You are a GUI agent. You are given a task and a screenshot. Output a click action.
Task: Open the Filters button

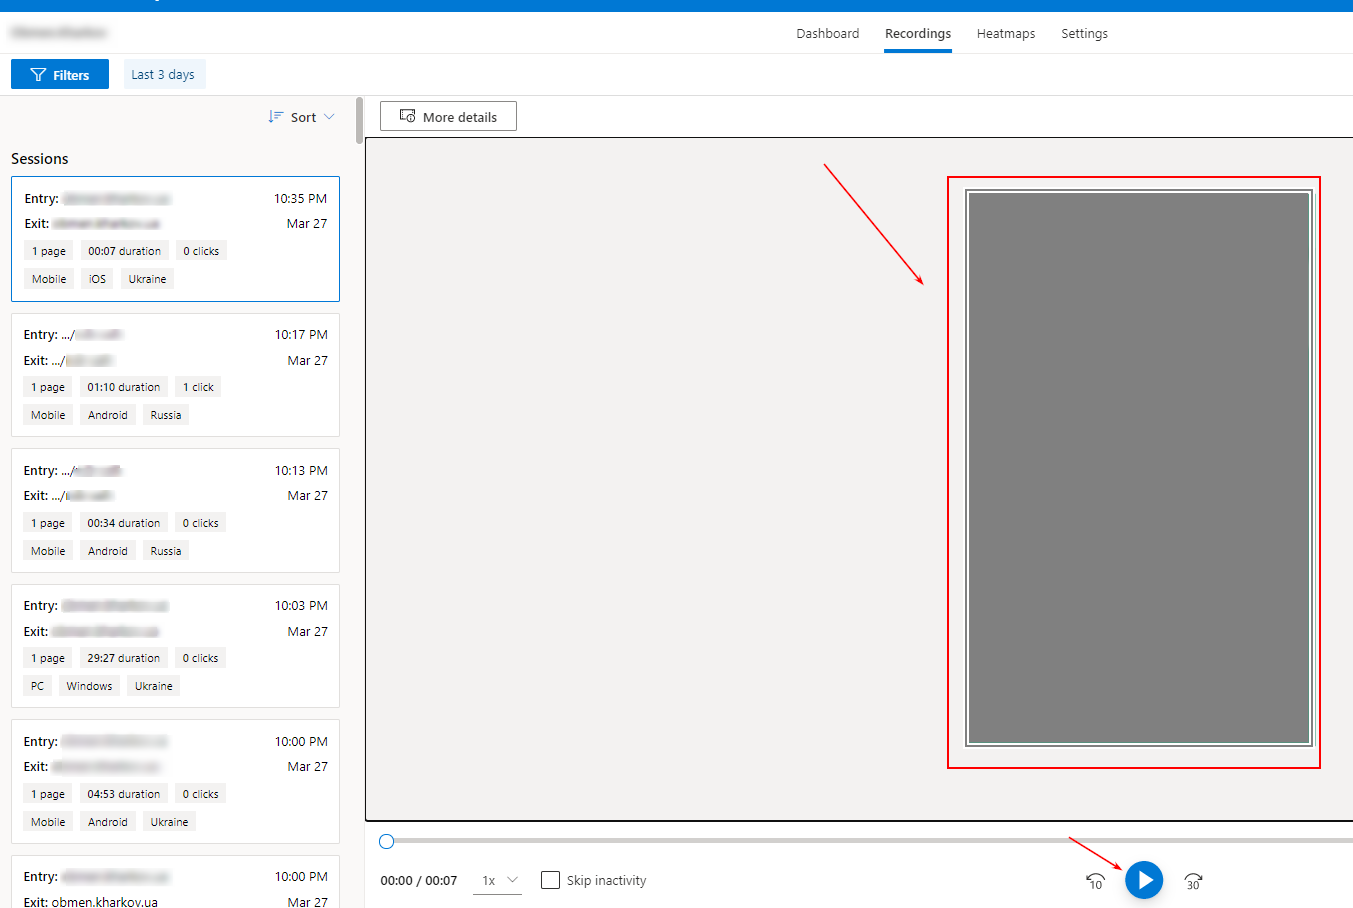click(60, 74)
